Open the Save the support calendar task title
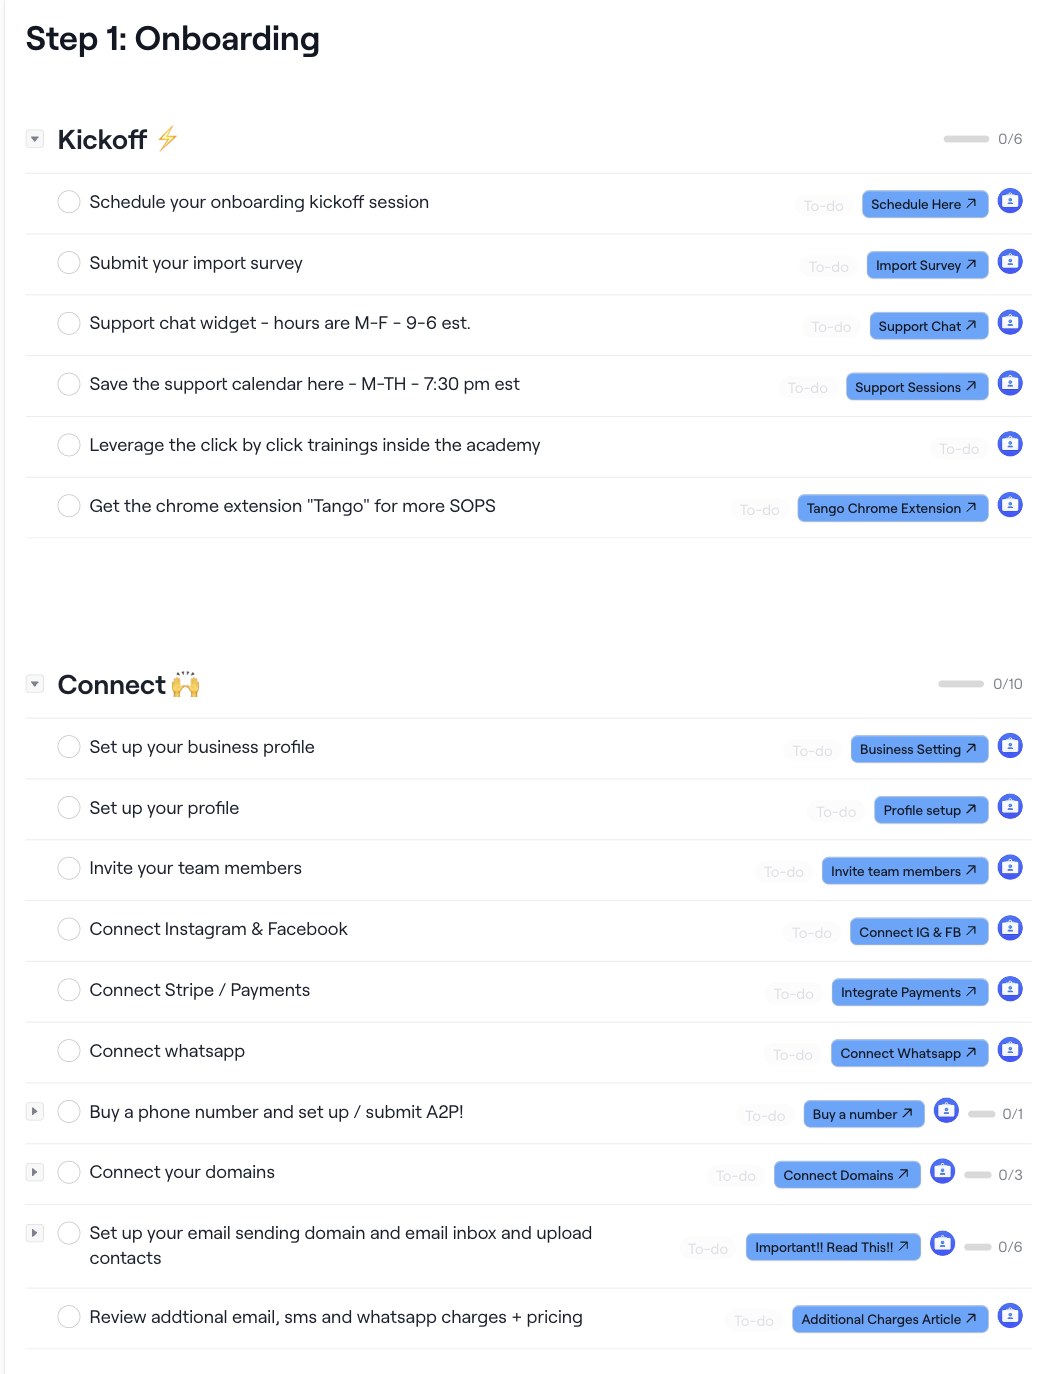1052x1374 pixels. pos(304,384)
